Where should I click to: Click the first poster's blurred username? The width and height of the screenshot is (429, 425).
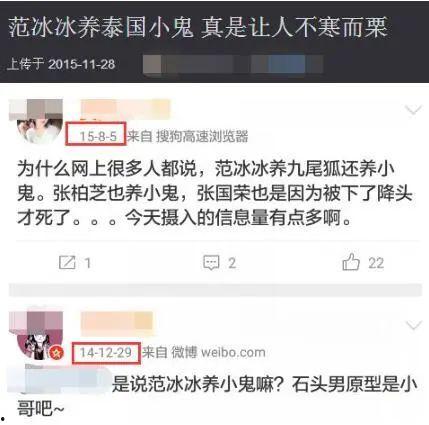[x=125, y=109]
